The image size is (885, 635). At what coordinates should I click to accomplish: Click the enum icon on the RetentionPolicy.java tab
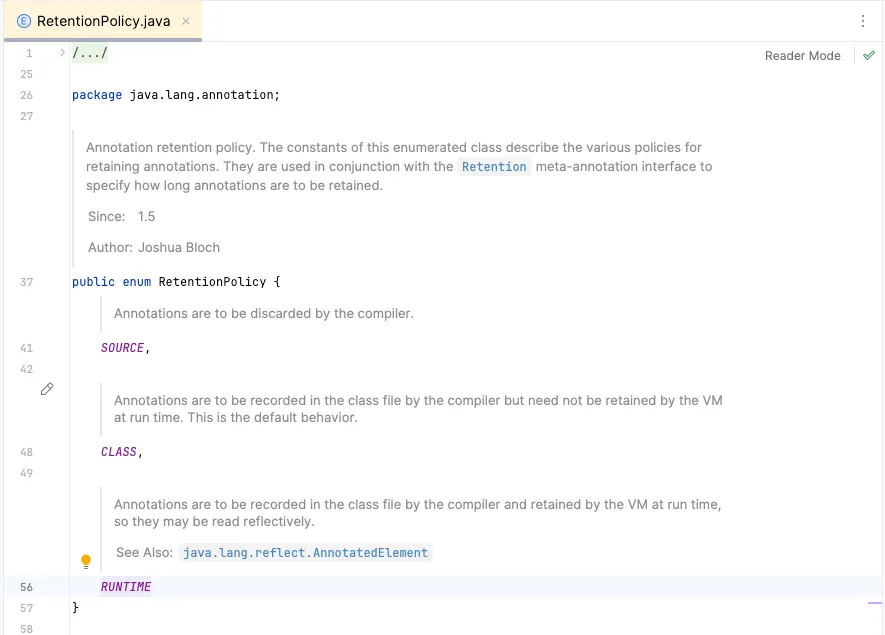tap(26, 19)
